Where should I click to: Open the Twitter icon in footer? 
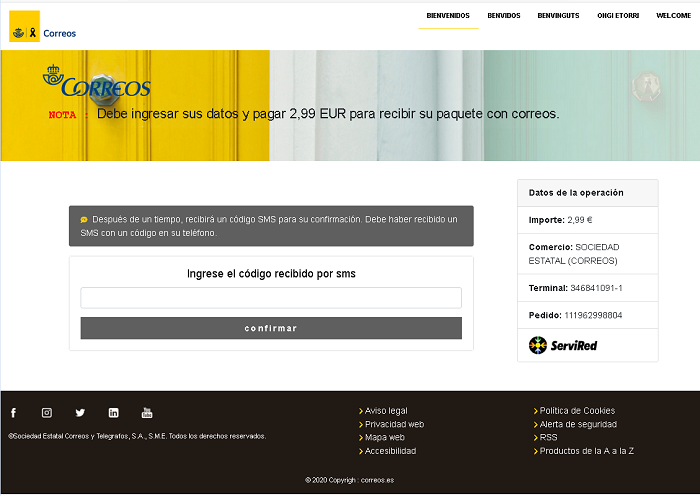click(80, 413)
